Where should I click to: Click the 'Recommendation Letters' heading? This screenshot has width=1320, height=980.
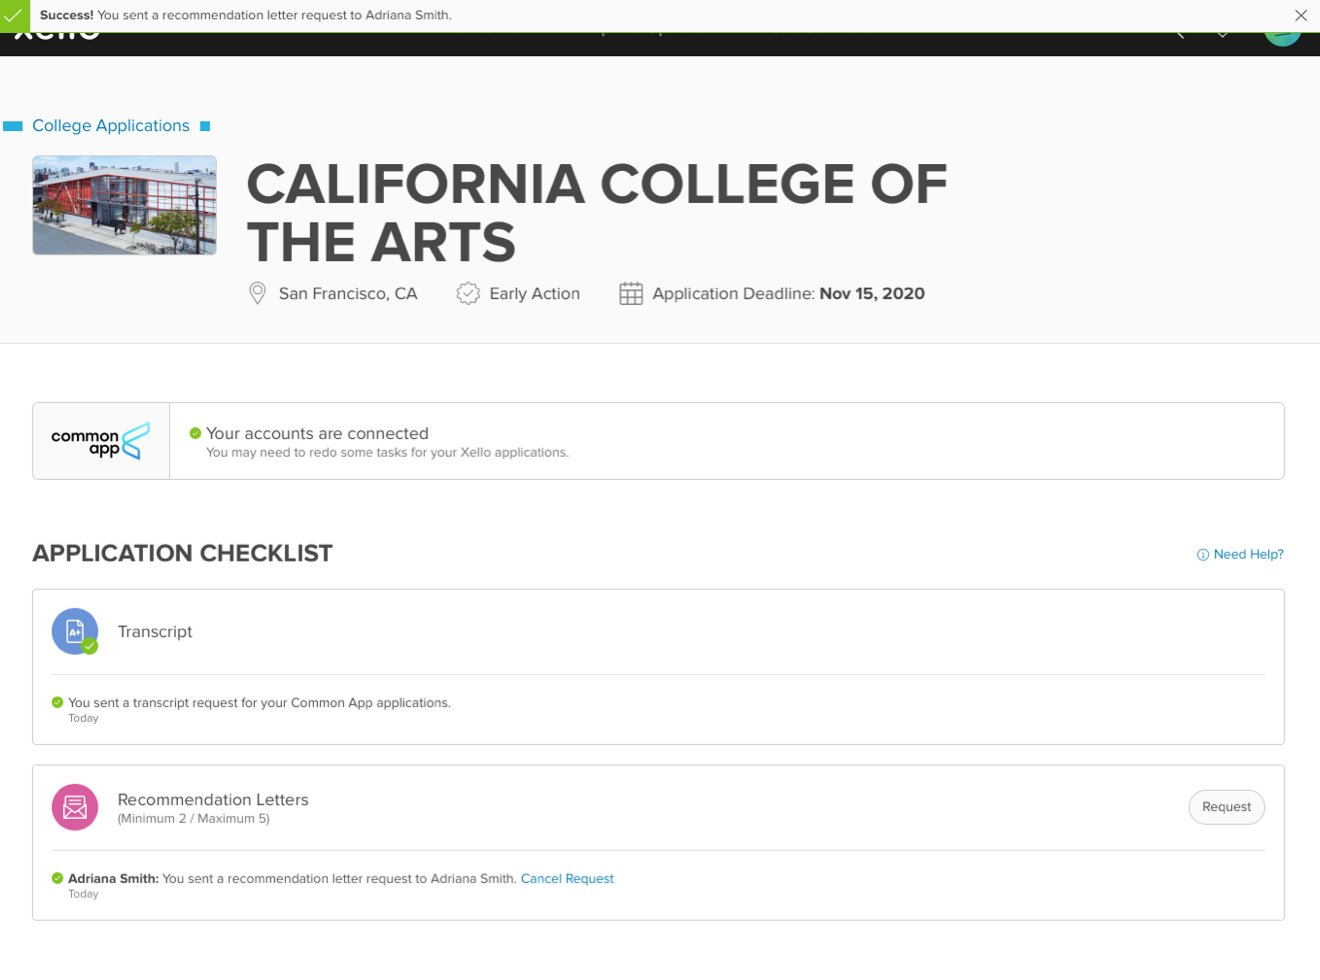pyautogui.click(x=213, y=799)
